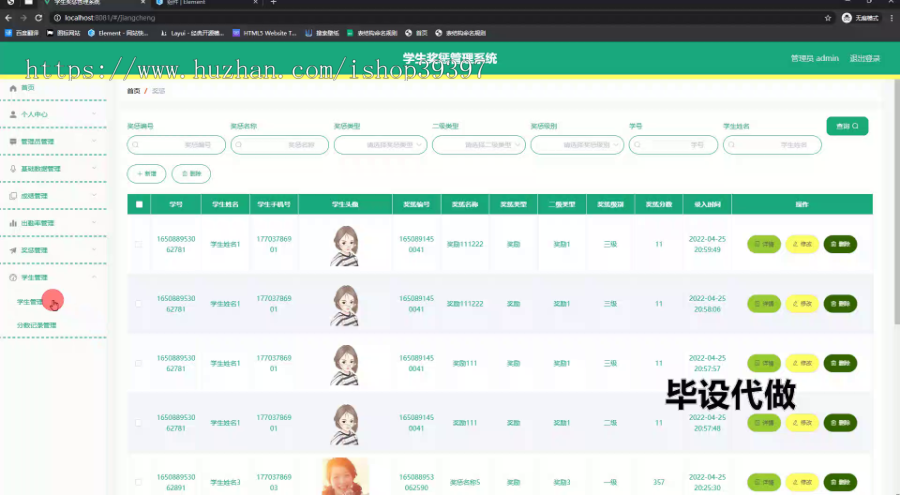Click the 个人中心 person icon
The width and height of the screenshot is (900, 495).
click(x=13, y=114)
